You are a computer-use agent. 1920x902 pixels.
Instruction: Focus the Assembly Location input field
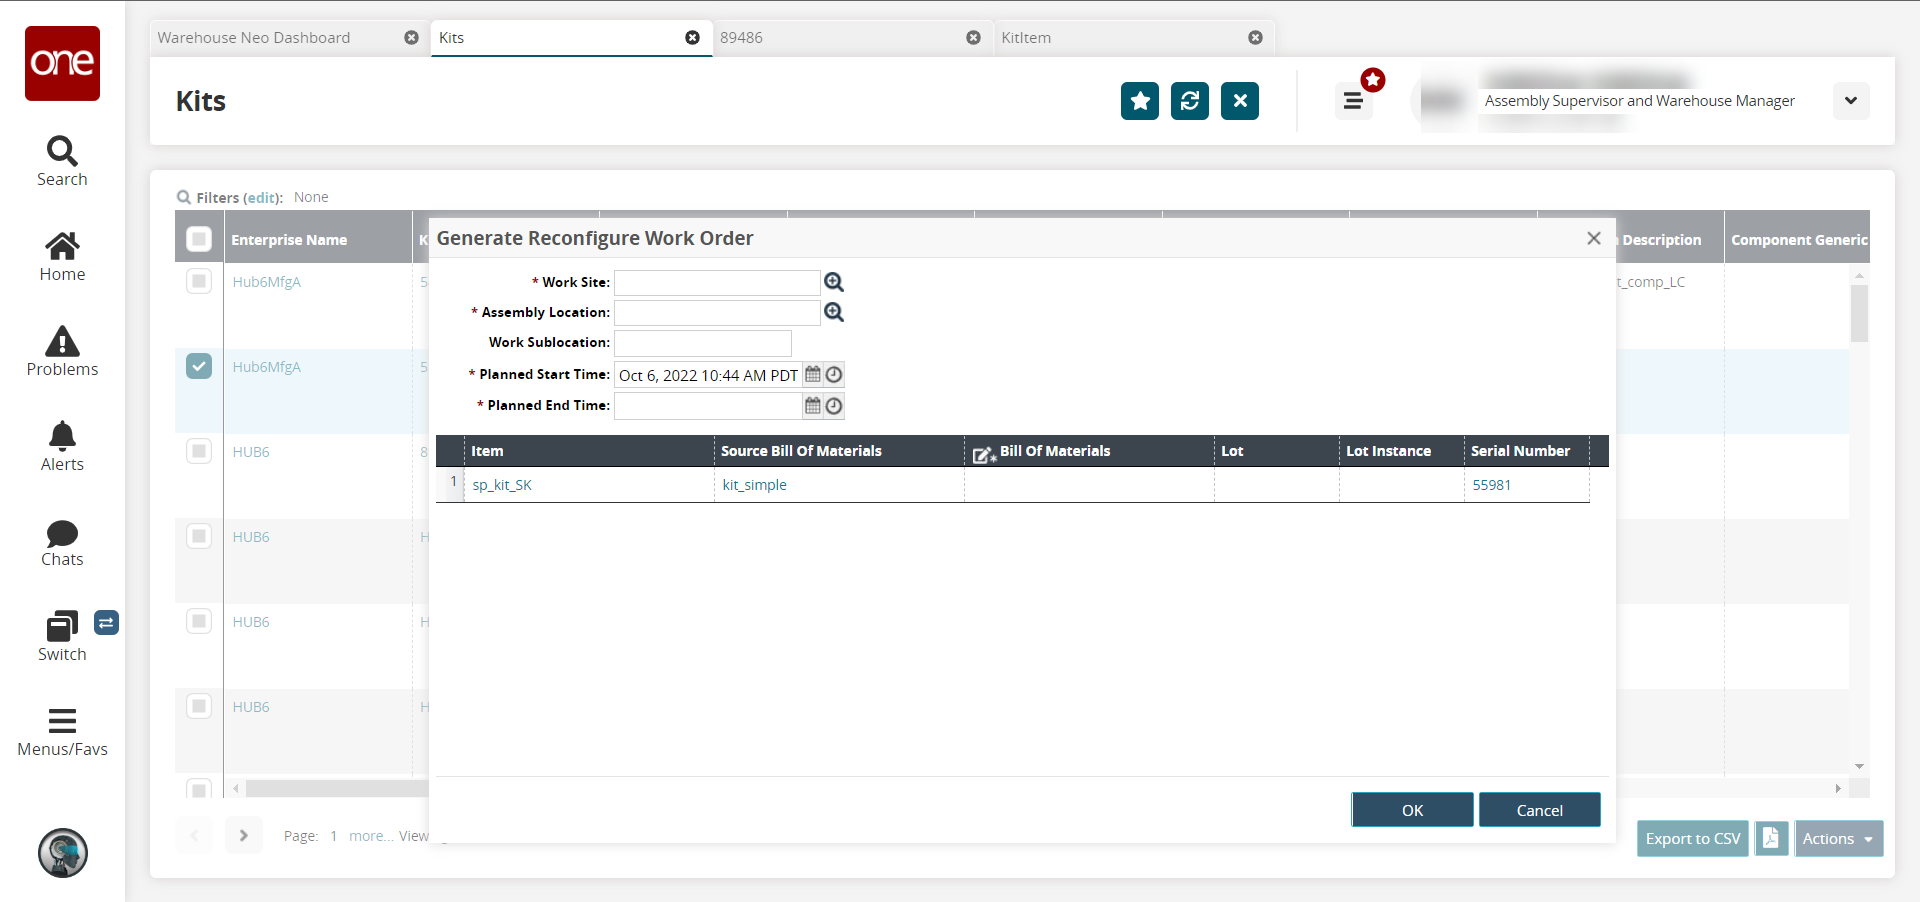[717, 313]
